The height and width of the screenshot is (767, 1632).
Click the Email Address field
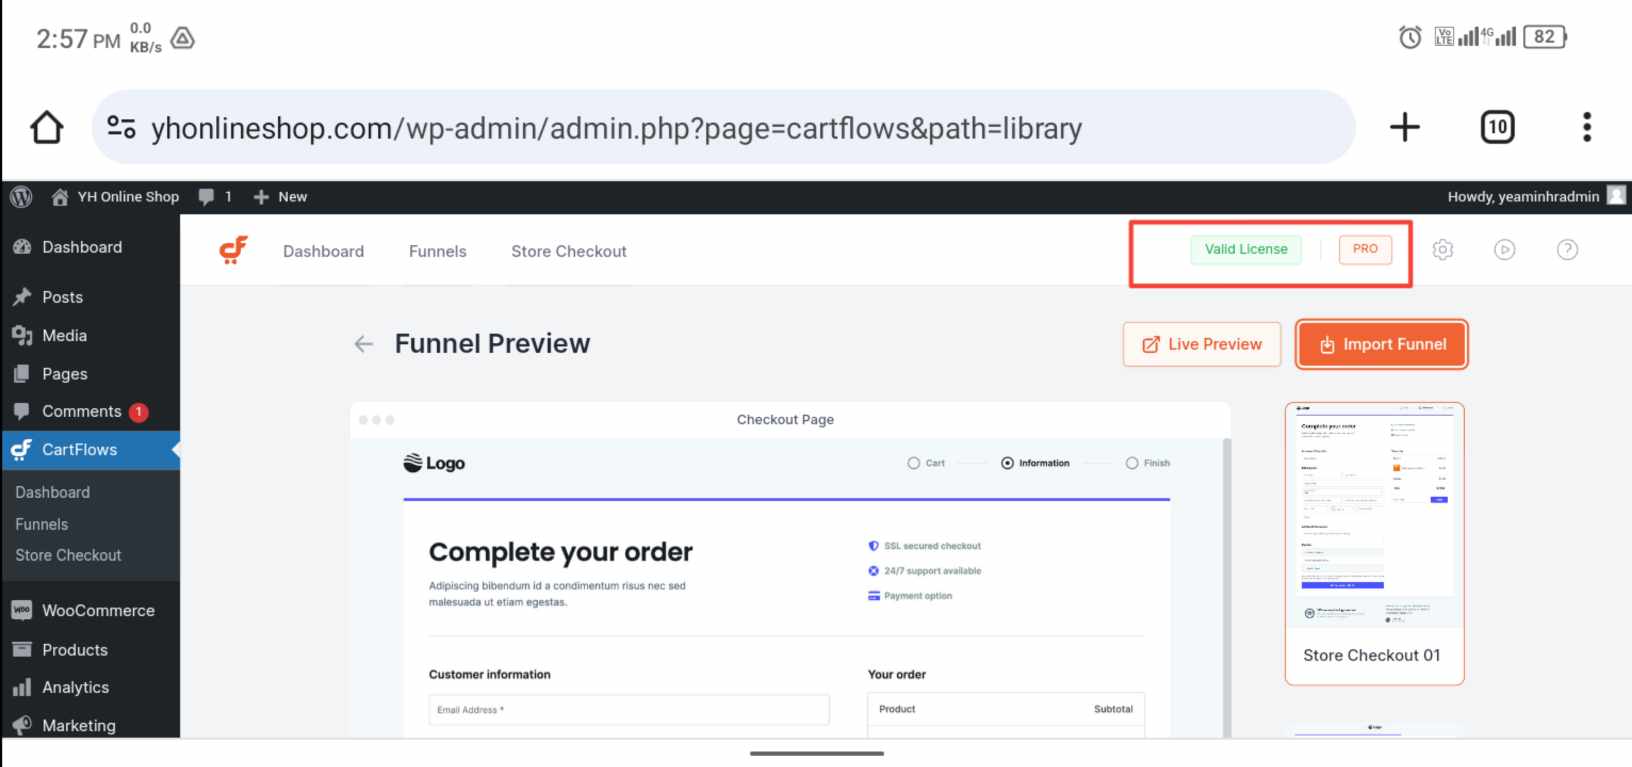[x=629, y=710]
